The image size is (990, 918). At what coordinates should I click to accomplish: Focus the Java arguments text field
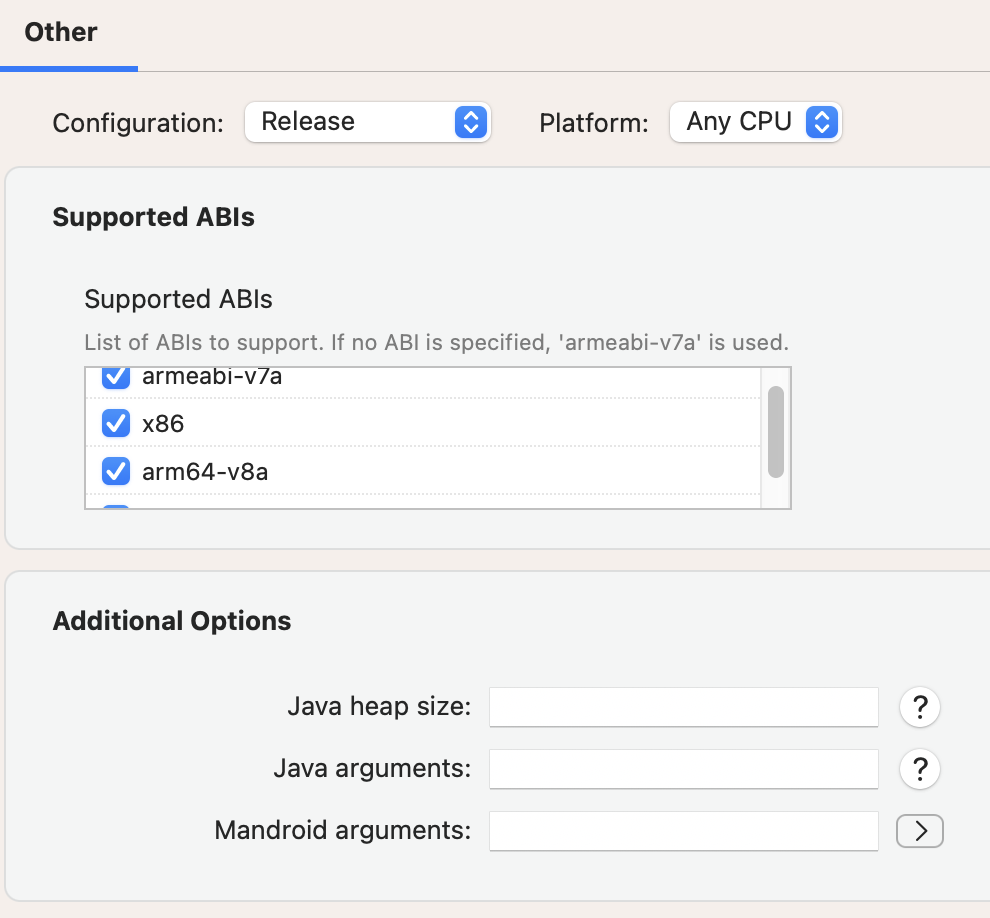pos(684,769)
